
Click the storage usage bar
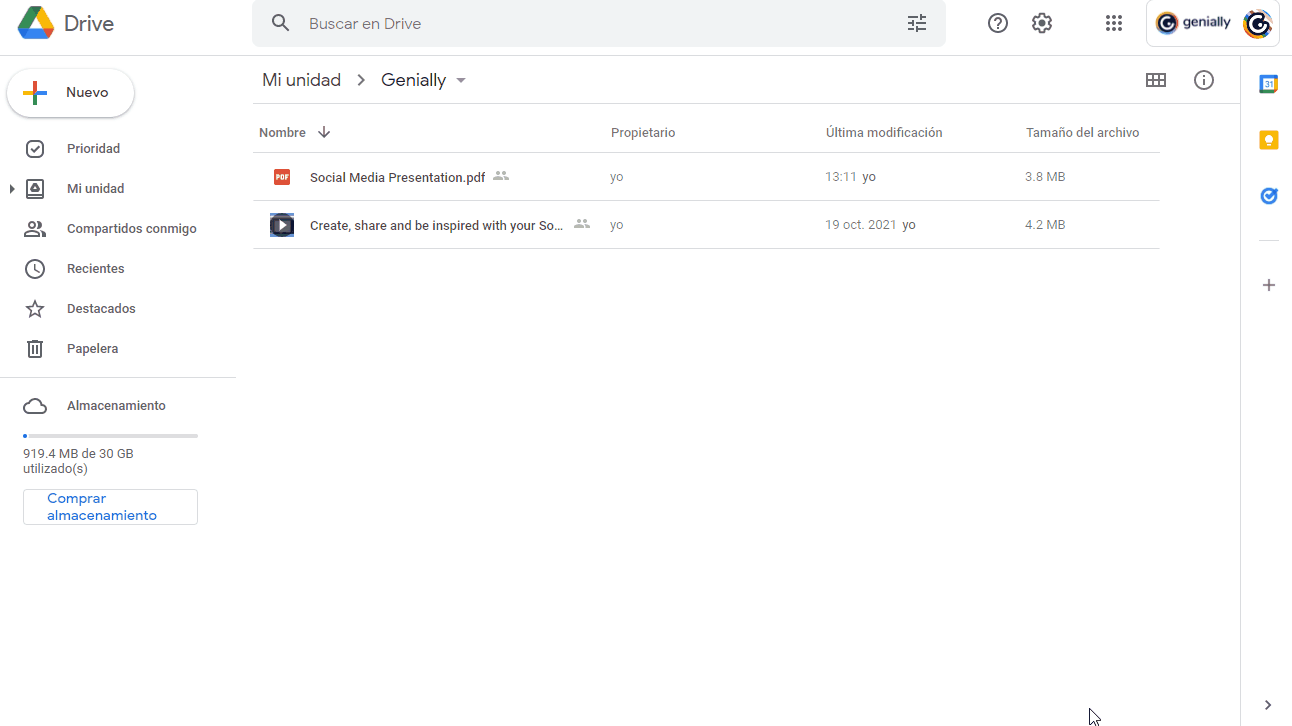(x=110, y=436)
